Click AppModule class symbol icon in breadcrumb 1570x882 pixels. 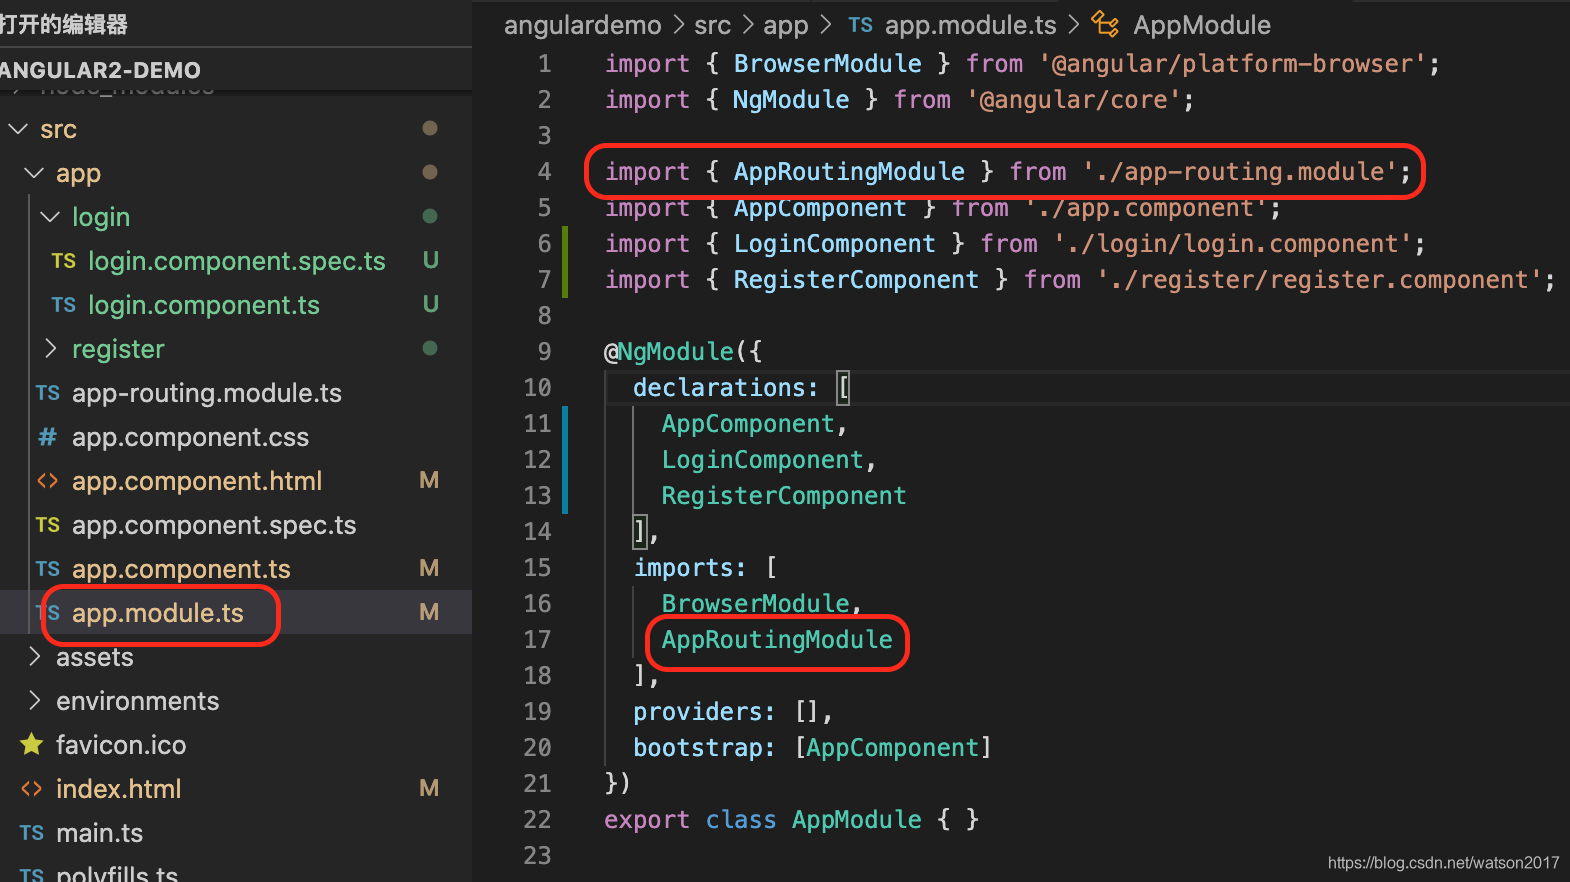click(x=1105, y=24)
